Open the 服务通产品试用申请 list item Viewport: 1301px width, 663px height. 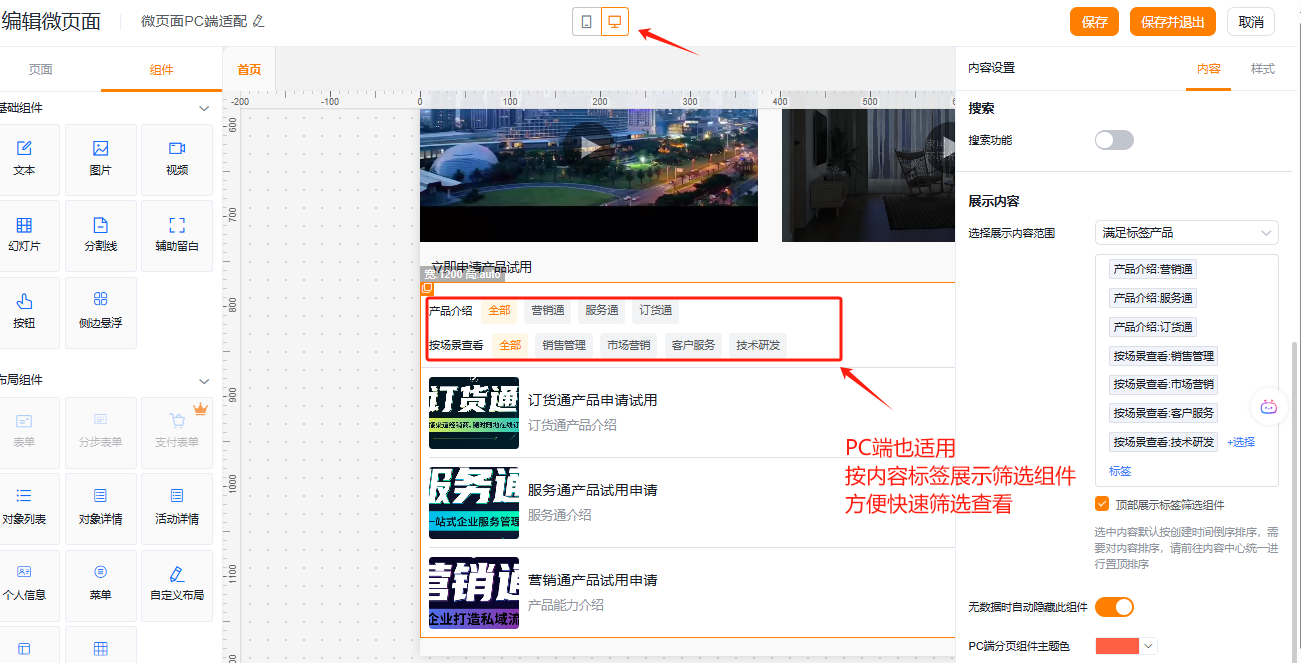(x=688, y=503)
